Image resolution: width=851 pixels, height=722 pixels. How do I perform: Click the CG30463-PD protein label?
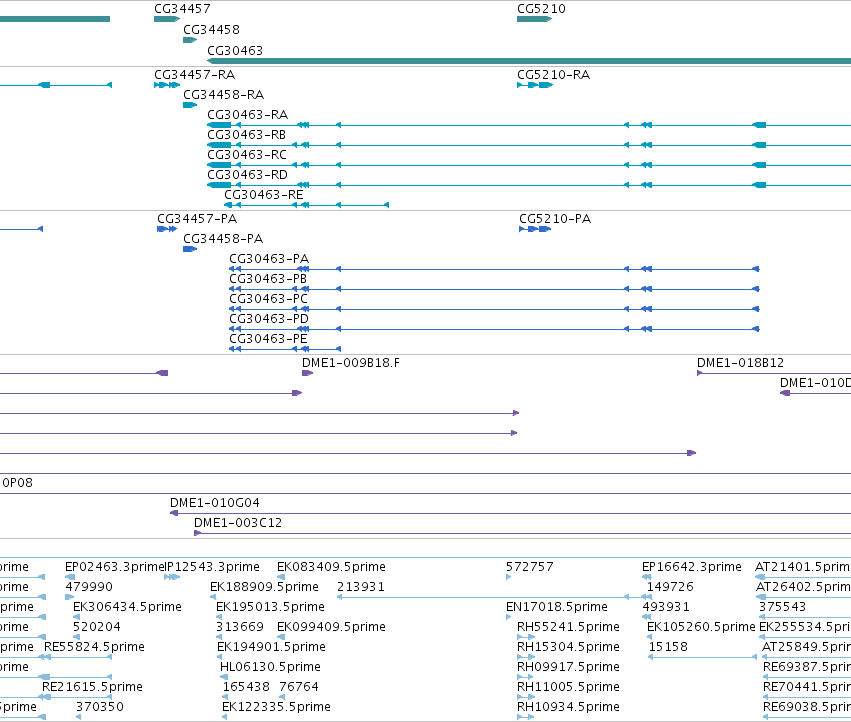[269, 319]
